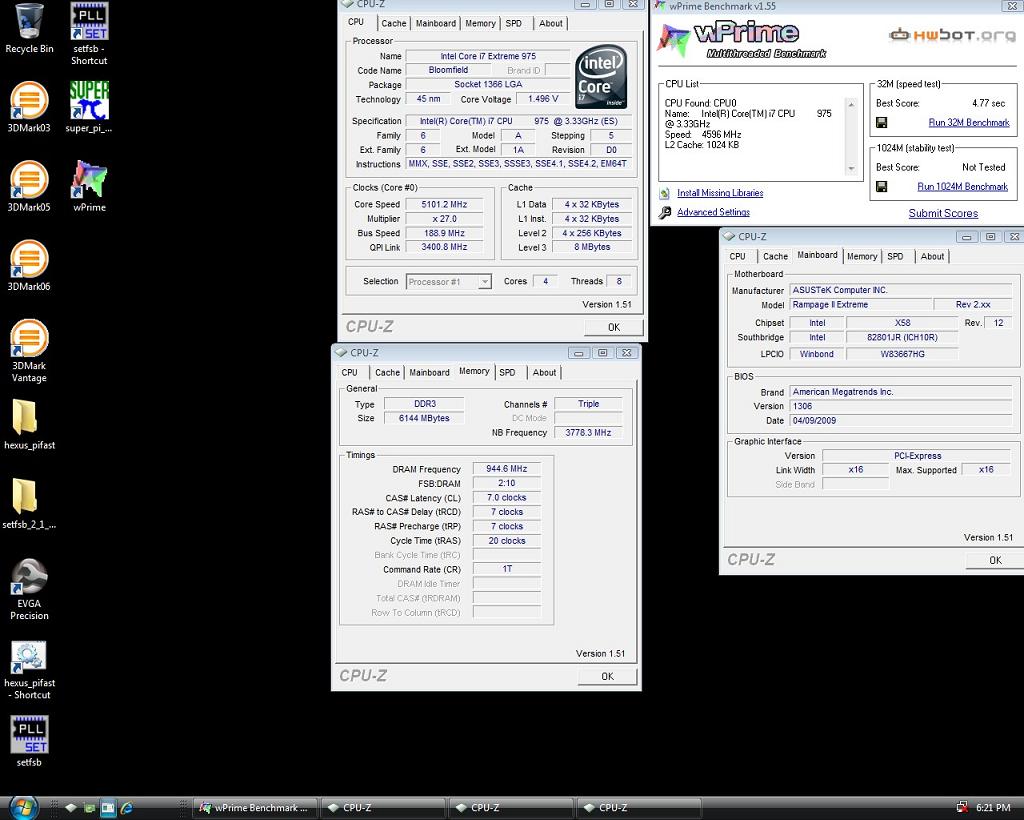Click the save icon beside Run 1024M Benchmark
The width and height of the screenshot is (1024, 820).
(x=882, y=187)
